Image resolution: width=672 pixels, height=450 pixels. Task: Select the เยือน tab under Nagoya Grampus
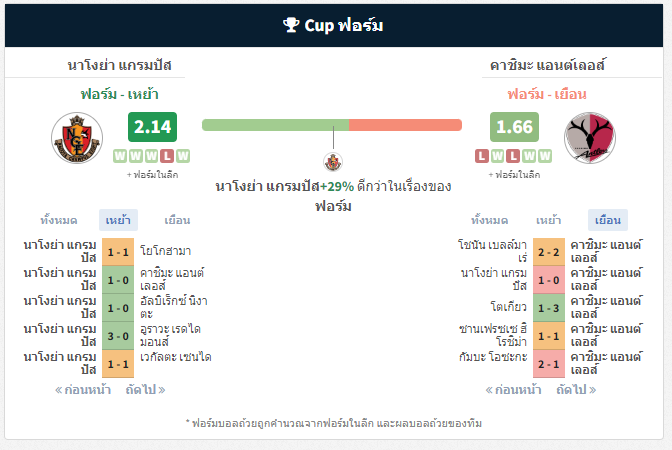point(177,220)
